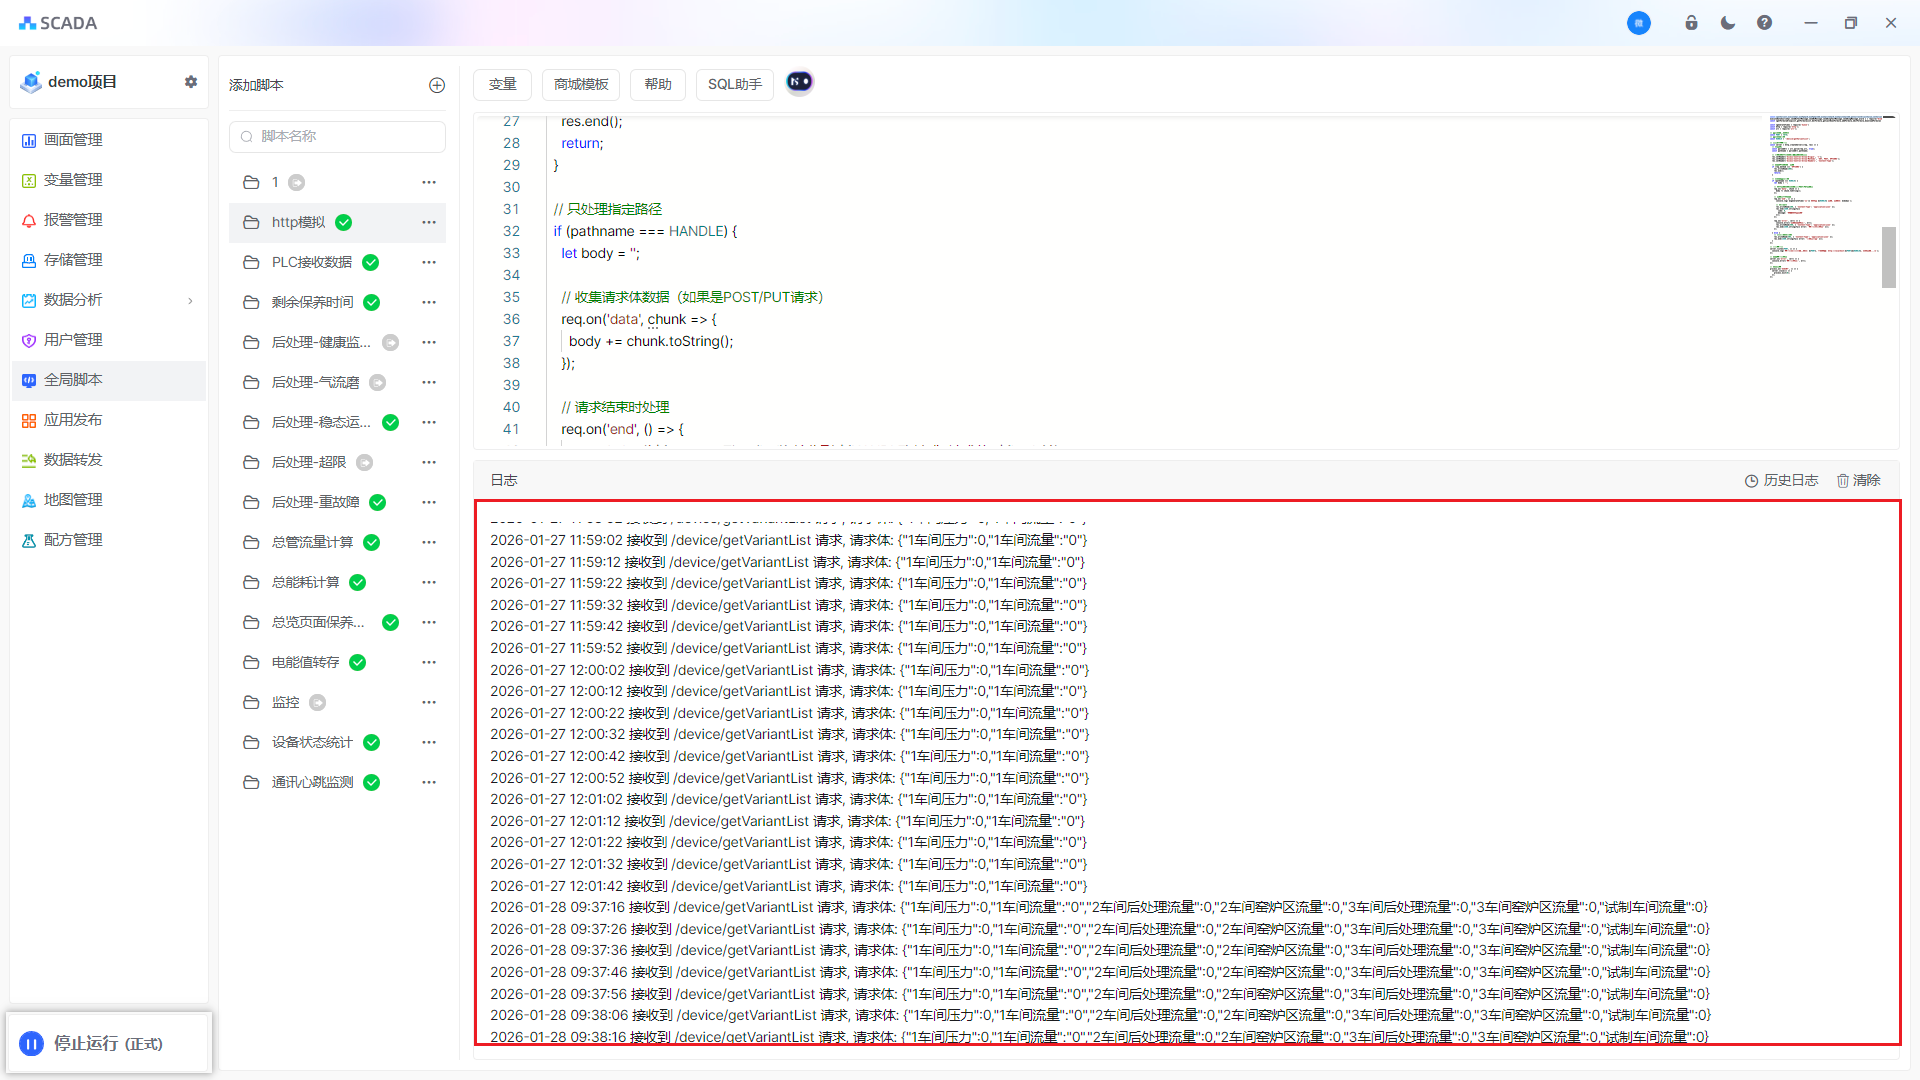The width and height of the screenshot is (1920, 1080).
Task: Toggle status of http模拟 script
Action: click(343, 223)
